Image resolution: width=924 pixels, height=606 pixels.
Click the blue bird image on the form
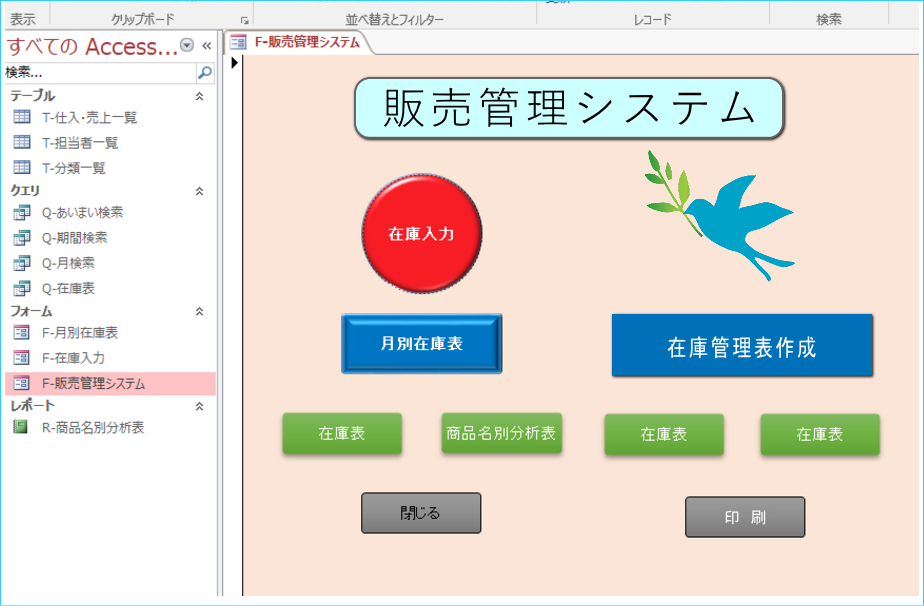[722, 215]
